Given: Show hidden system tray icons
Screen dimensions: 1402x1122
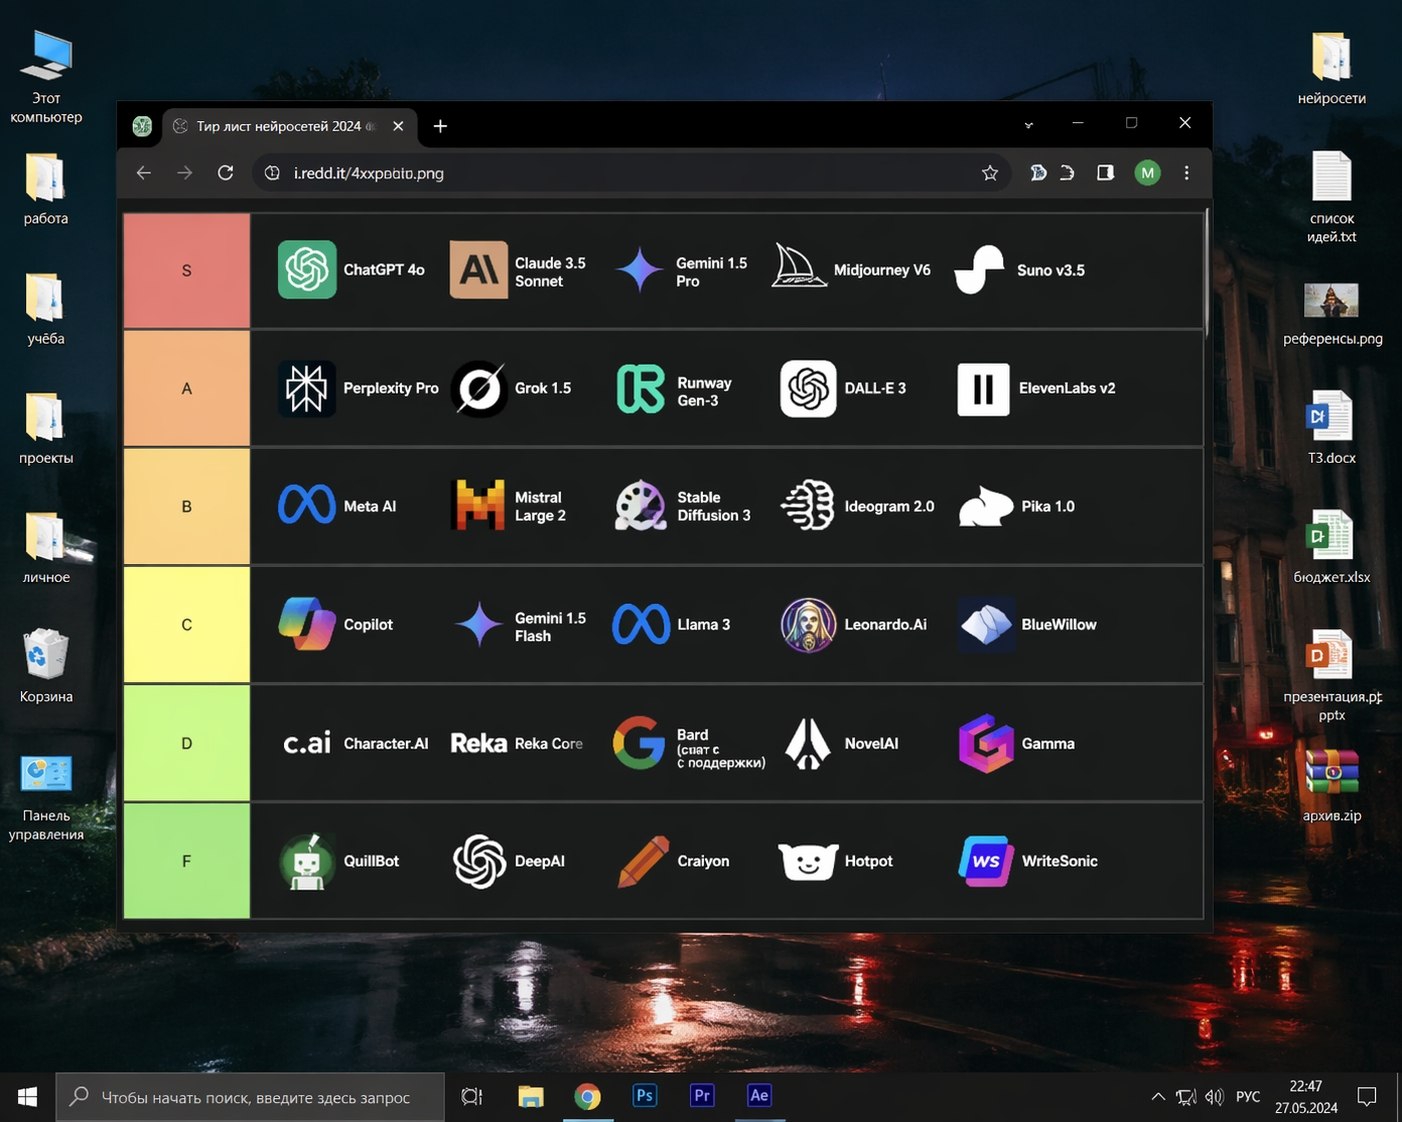Looking at the screenshot, I should pyautogui.click(x=1158, y=1097).
